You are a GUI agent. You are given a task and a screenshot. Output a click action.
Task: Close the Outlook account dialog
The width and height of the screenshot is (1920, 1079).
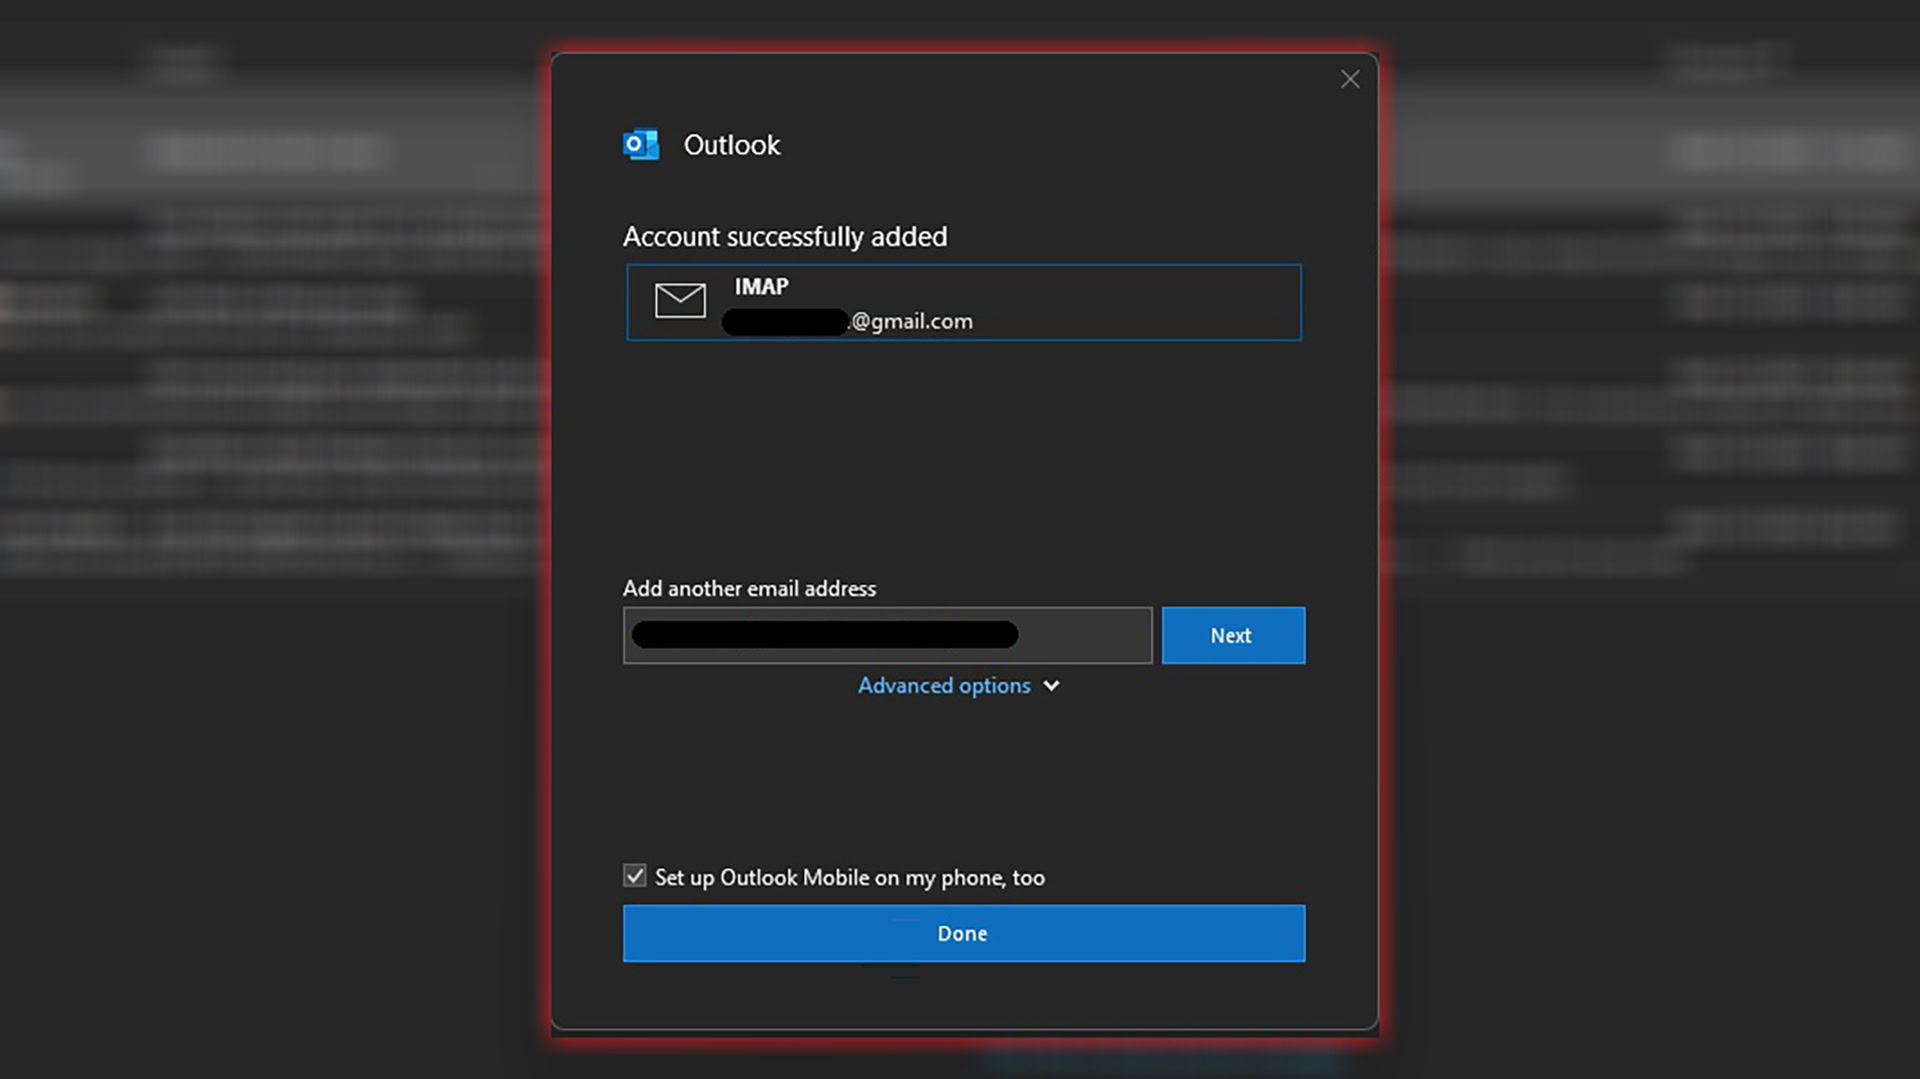(1350, 80)
